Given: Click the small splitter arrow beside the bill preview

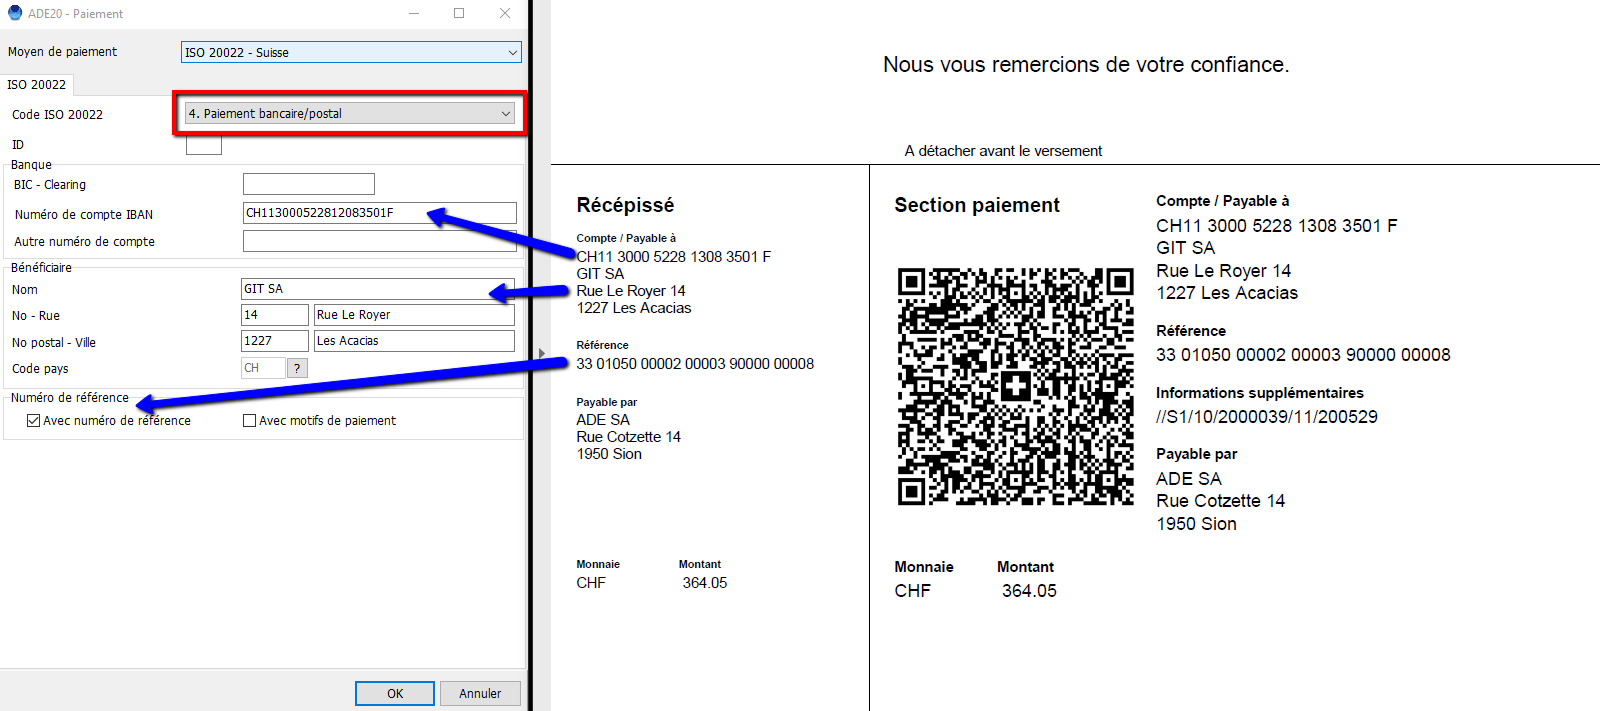Looking at the screenshot, I should coord(542,353).
